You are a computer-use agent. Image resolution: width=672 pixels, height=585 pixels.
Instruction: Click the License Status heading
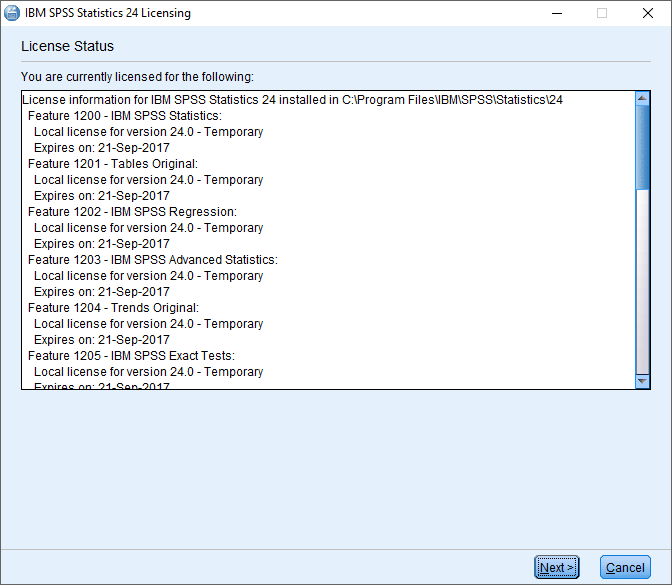68,46
